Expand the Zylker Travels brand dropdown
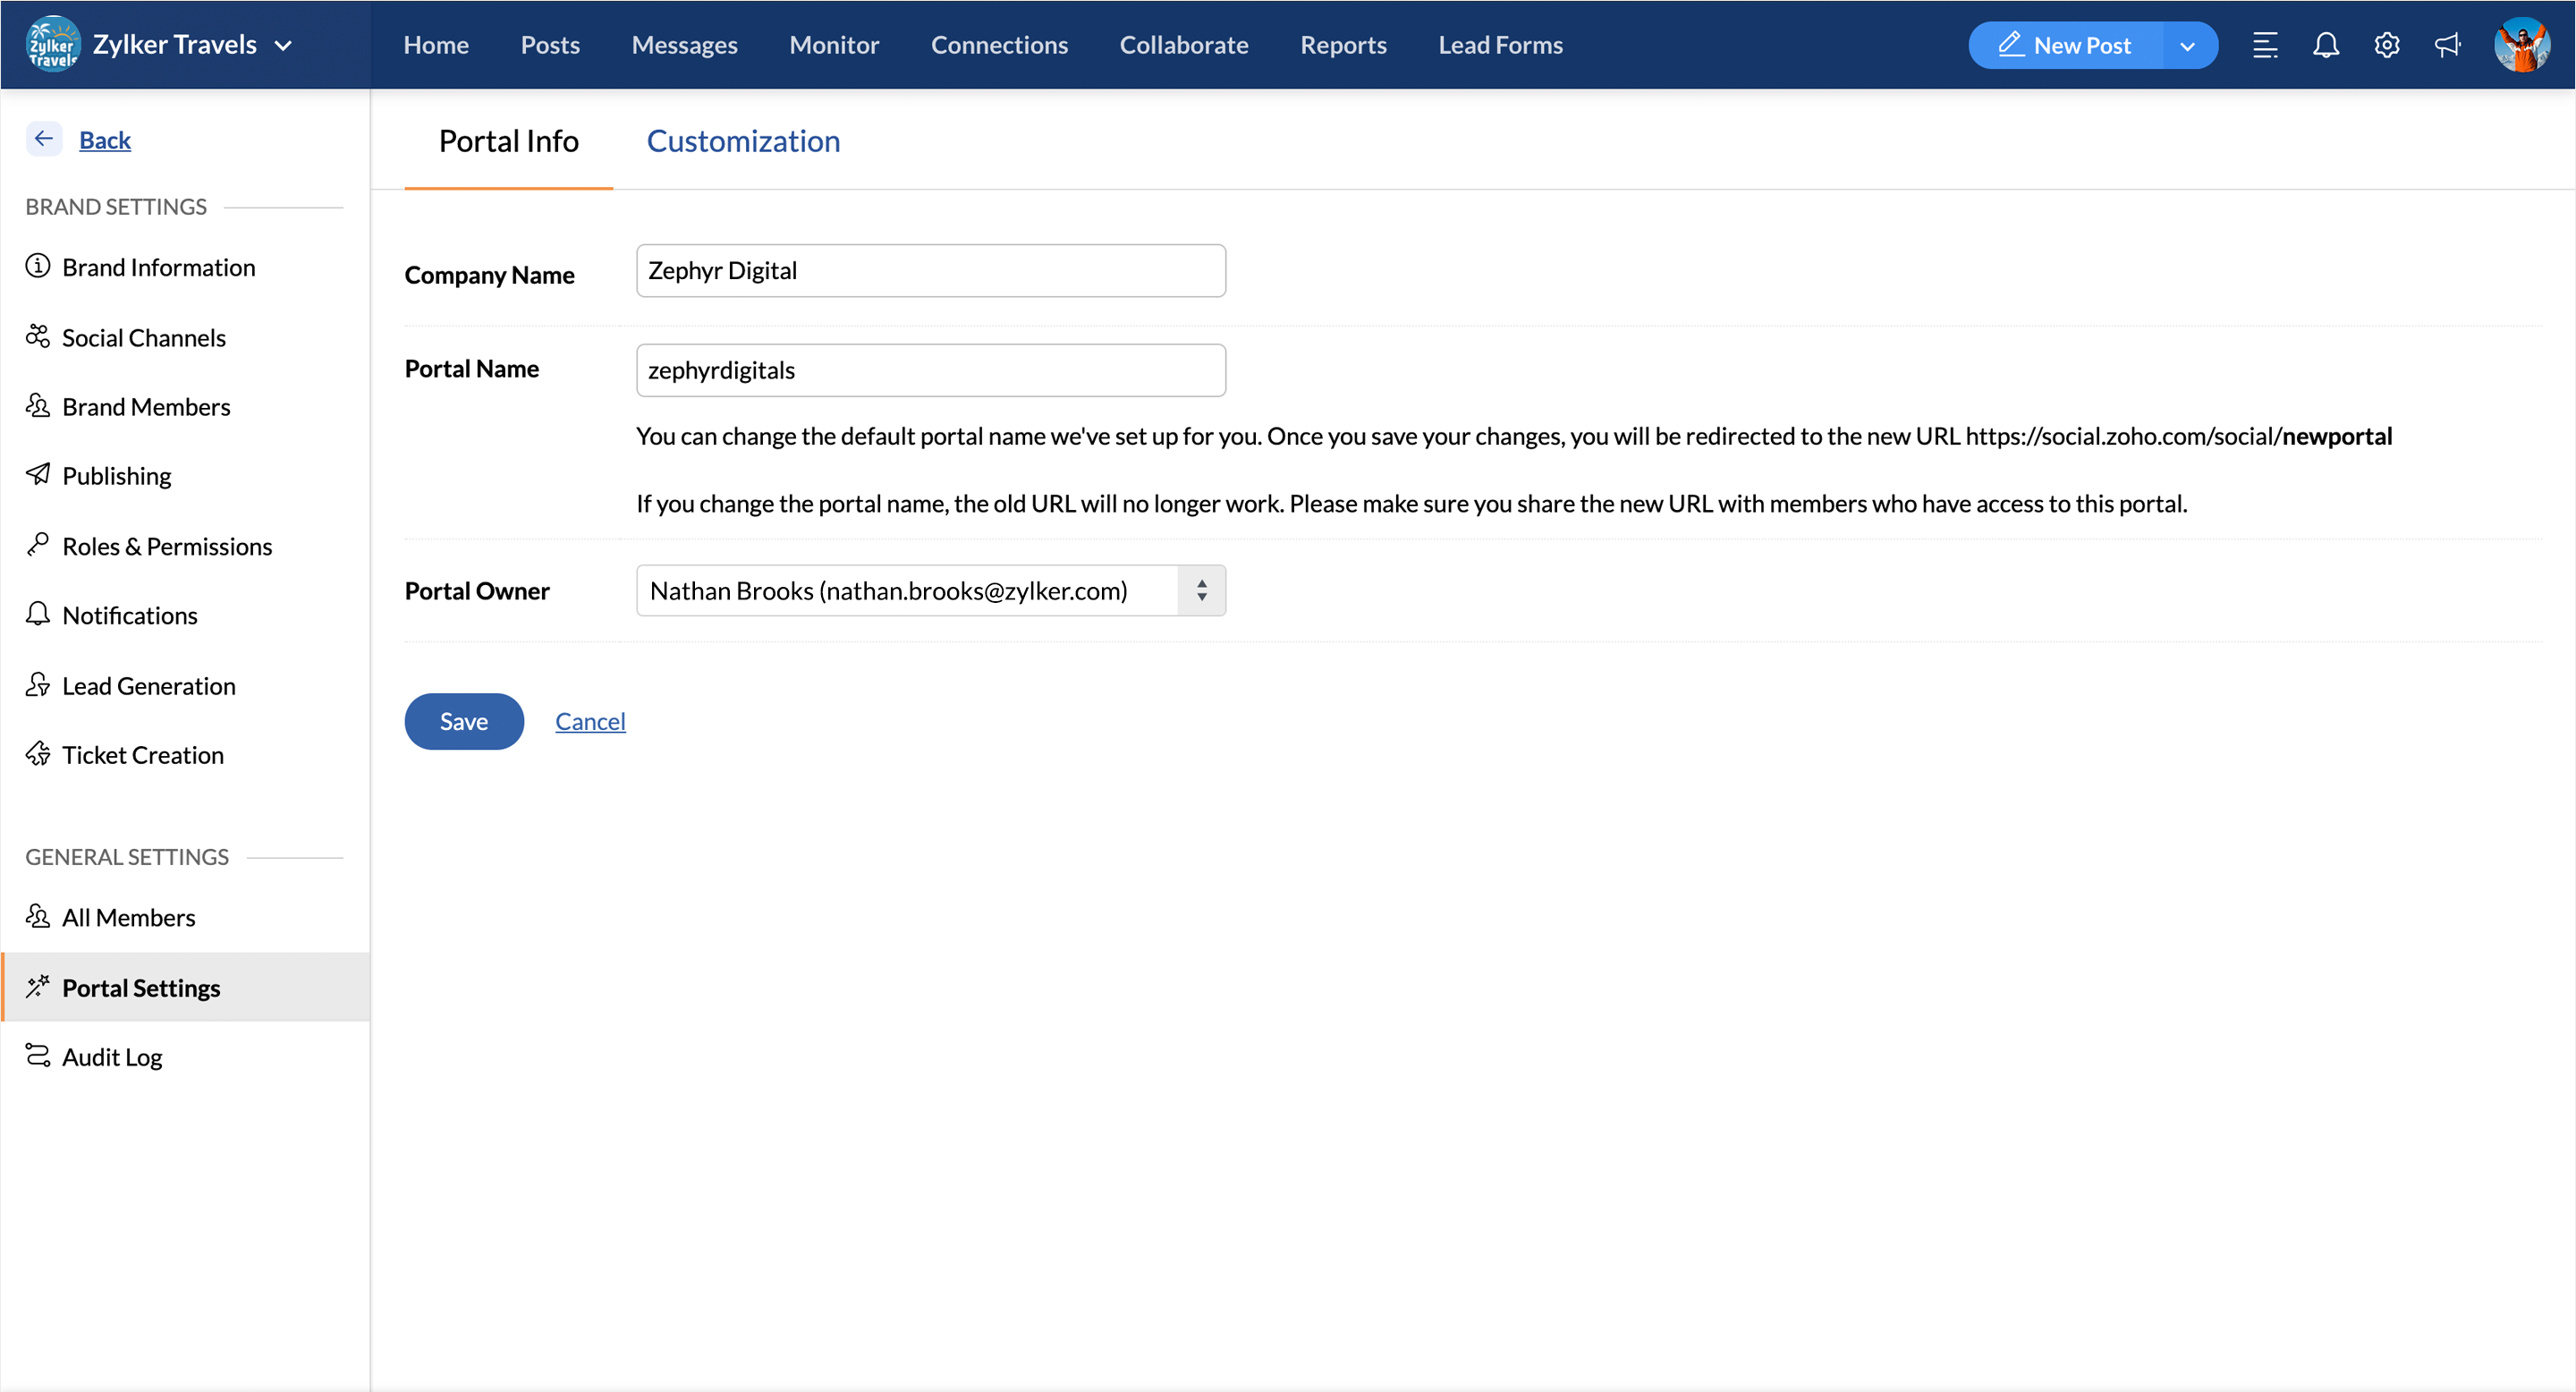This screenshot has width=2576, height=1392. (x=283, y=45)
